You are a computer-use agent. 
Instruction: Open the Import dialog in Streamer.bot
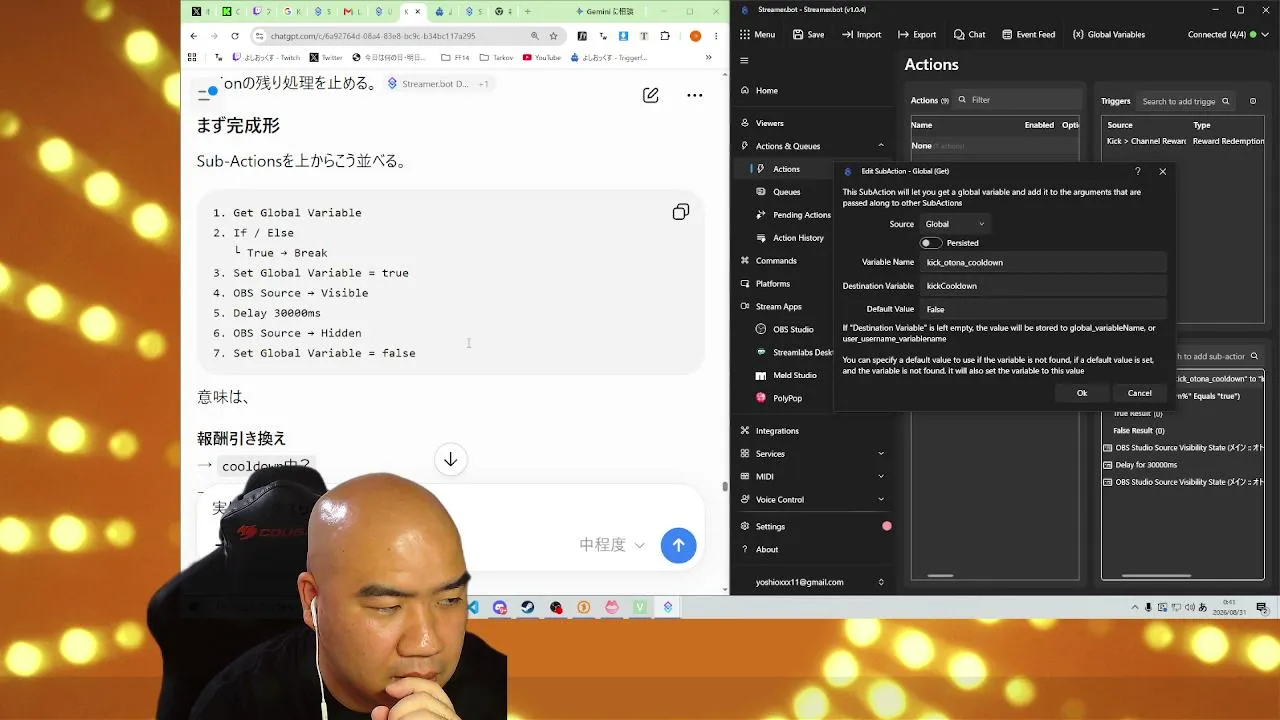861,35
